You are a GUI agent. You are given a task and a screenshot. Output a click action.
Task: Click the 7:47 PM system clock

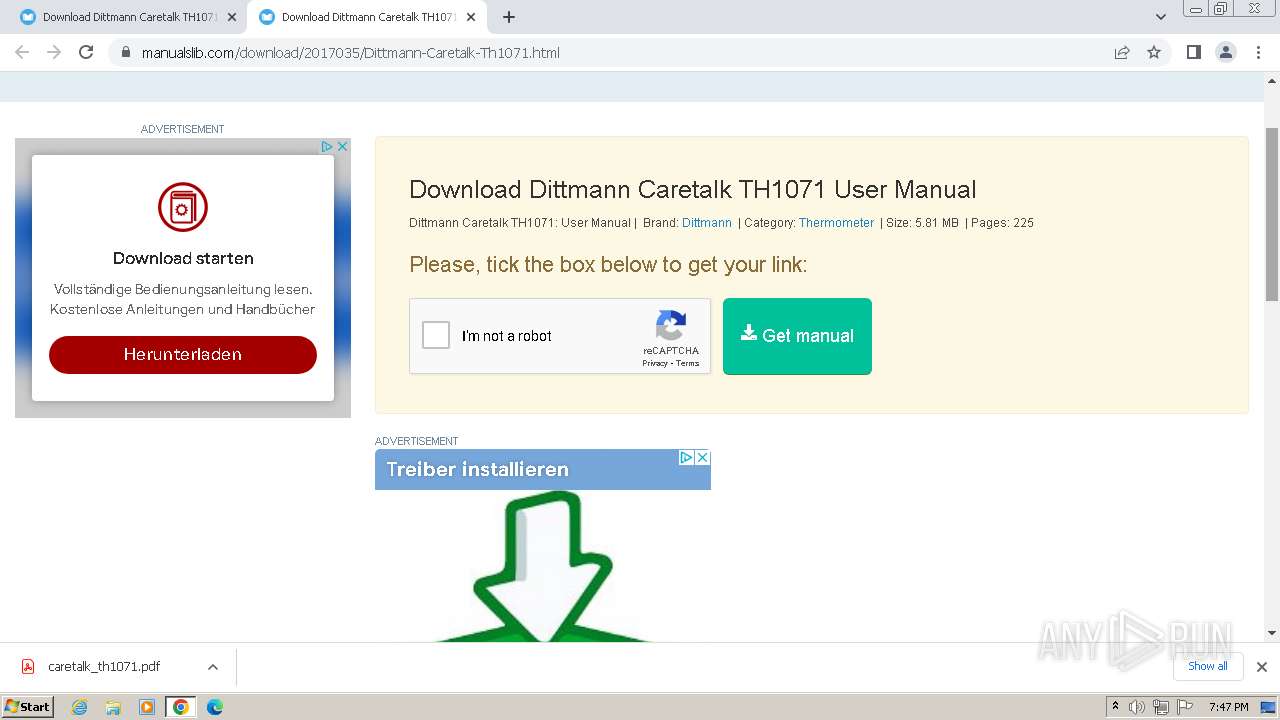[1228, 707]
